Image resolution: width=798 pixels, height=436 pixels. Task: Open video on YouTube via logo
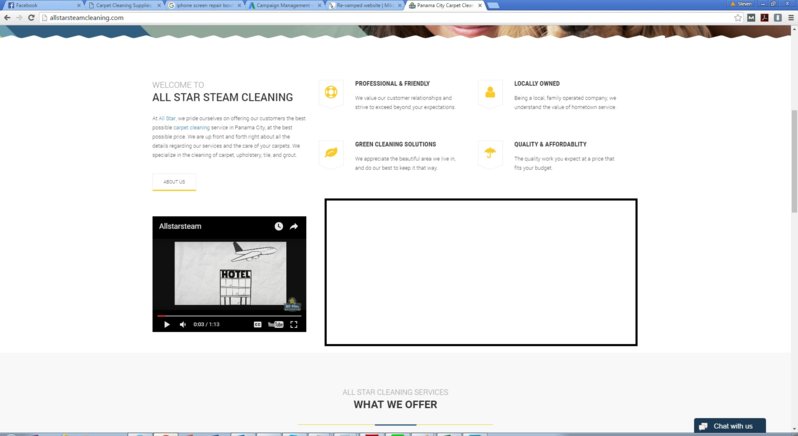pyautogui.click(x=275, y=324)
